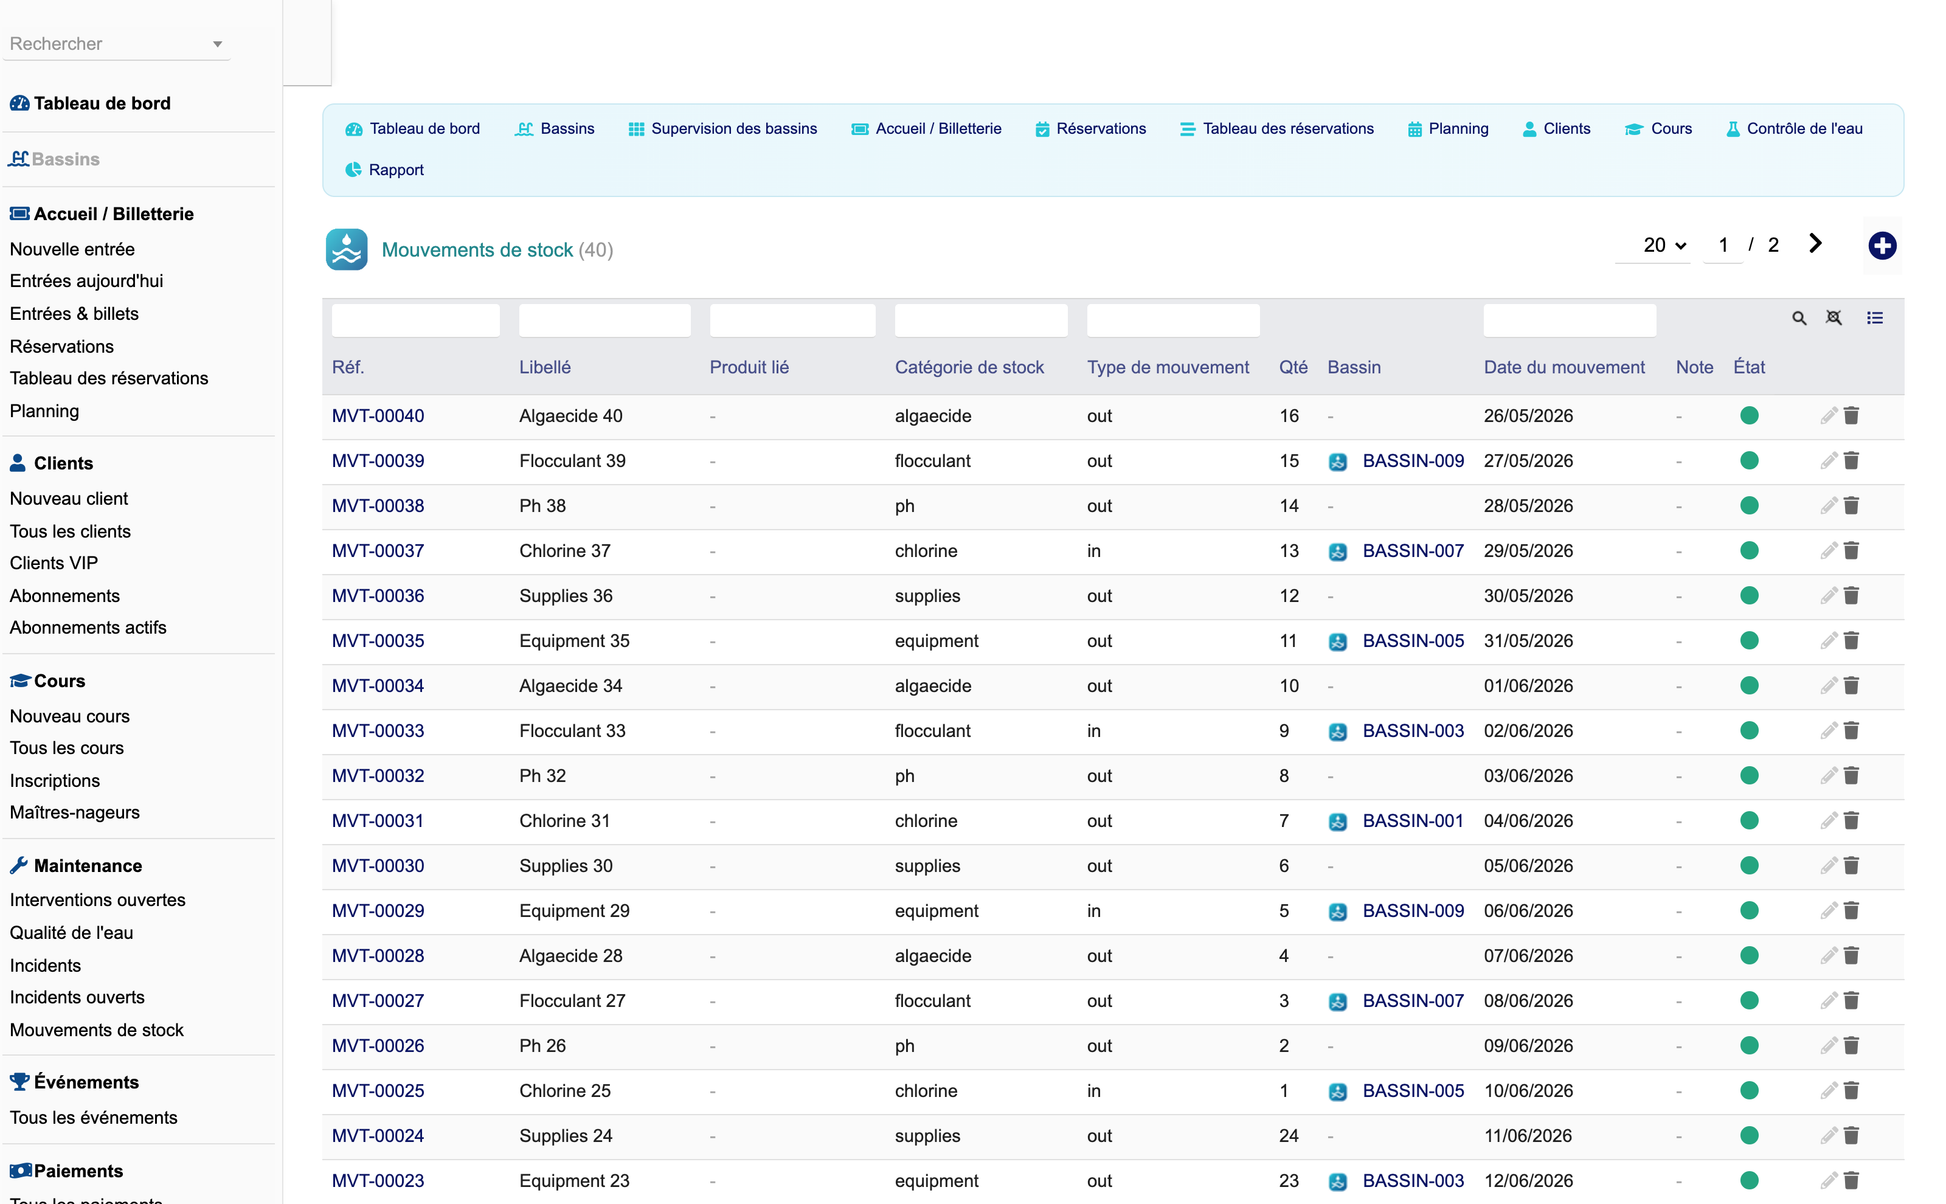This screenshot has width=1946, height=1204.
Task: Add a new stock movement with plus icon
Action: pyautogui.click(x=1882, y=245)
